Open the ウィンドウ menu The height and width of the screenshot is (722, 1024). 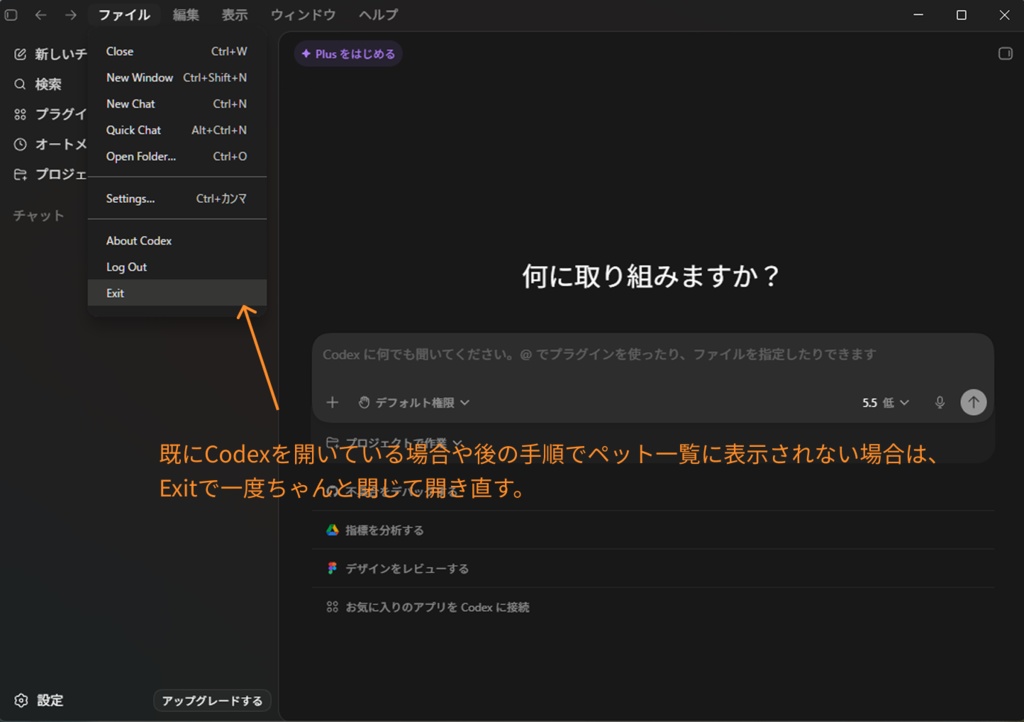(303, 14)
